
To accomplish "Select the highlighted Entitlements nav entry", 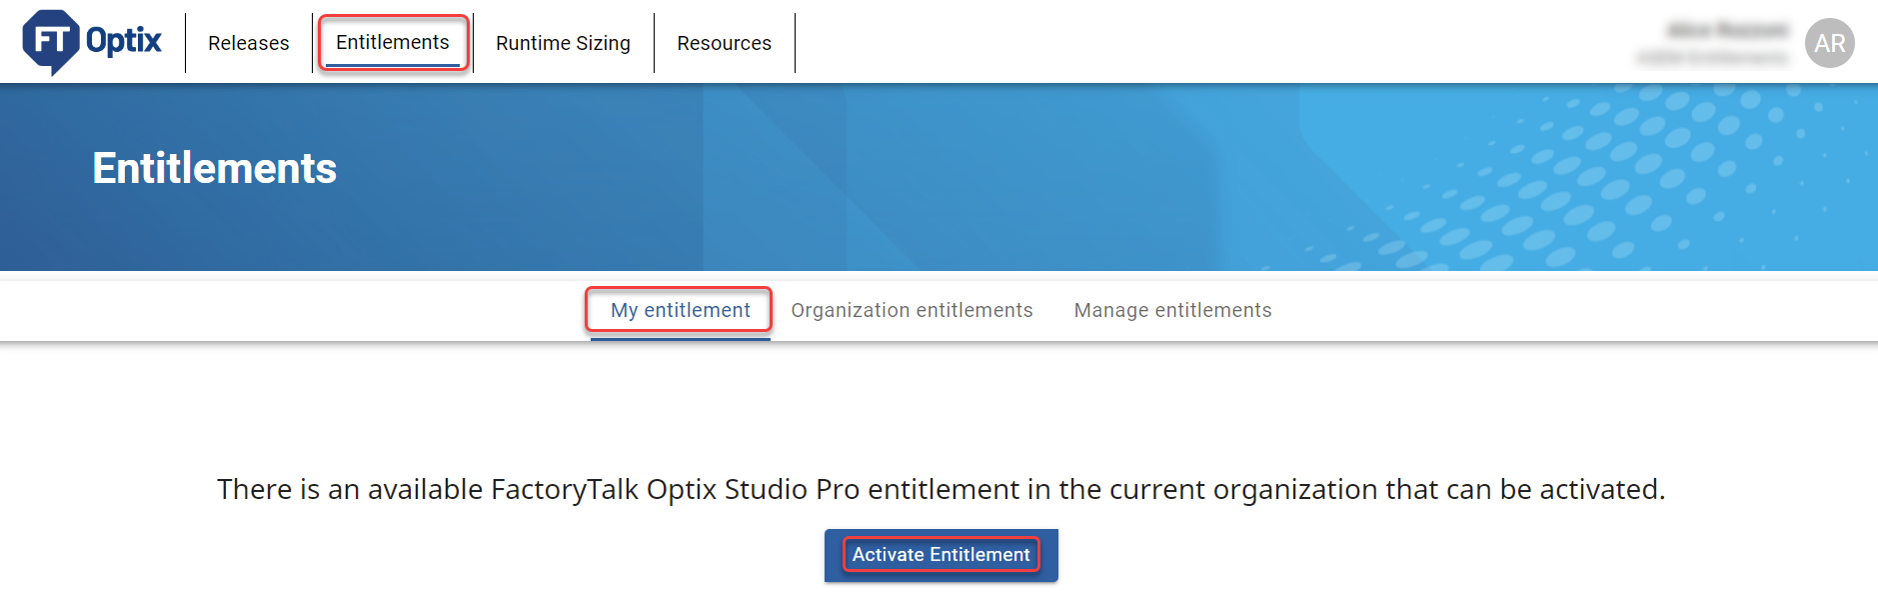I will (x=393, y=42).
